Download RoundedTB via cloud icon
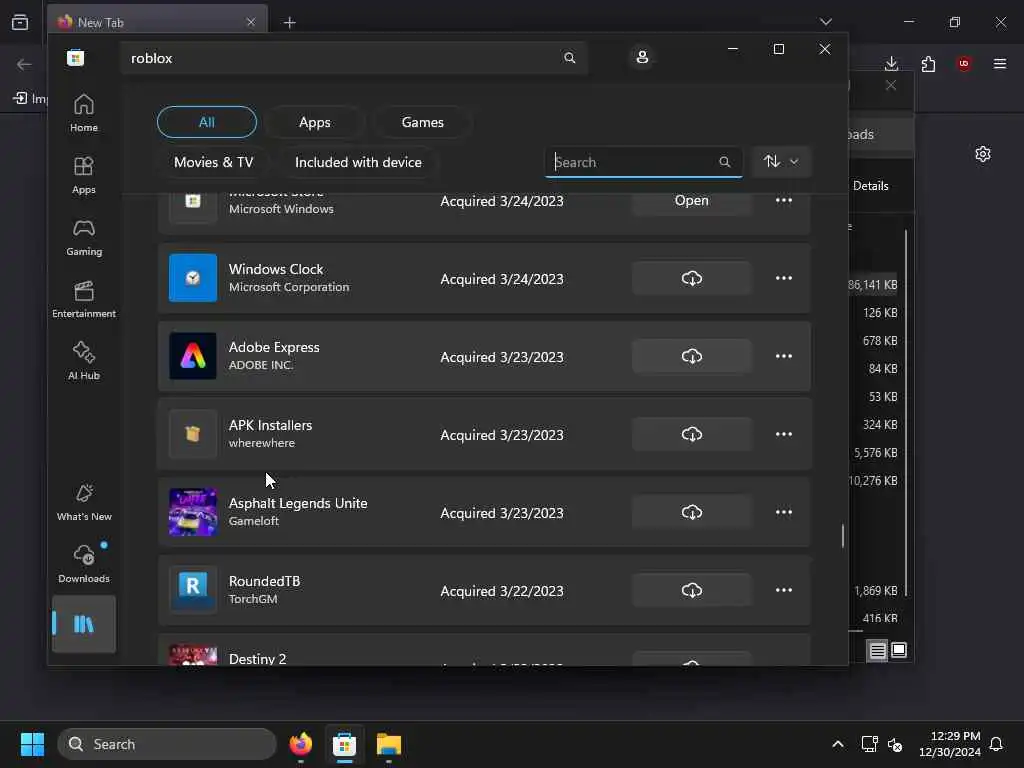1024x768 pixels. click(x=692, y=590)
